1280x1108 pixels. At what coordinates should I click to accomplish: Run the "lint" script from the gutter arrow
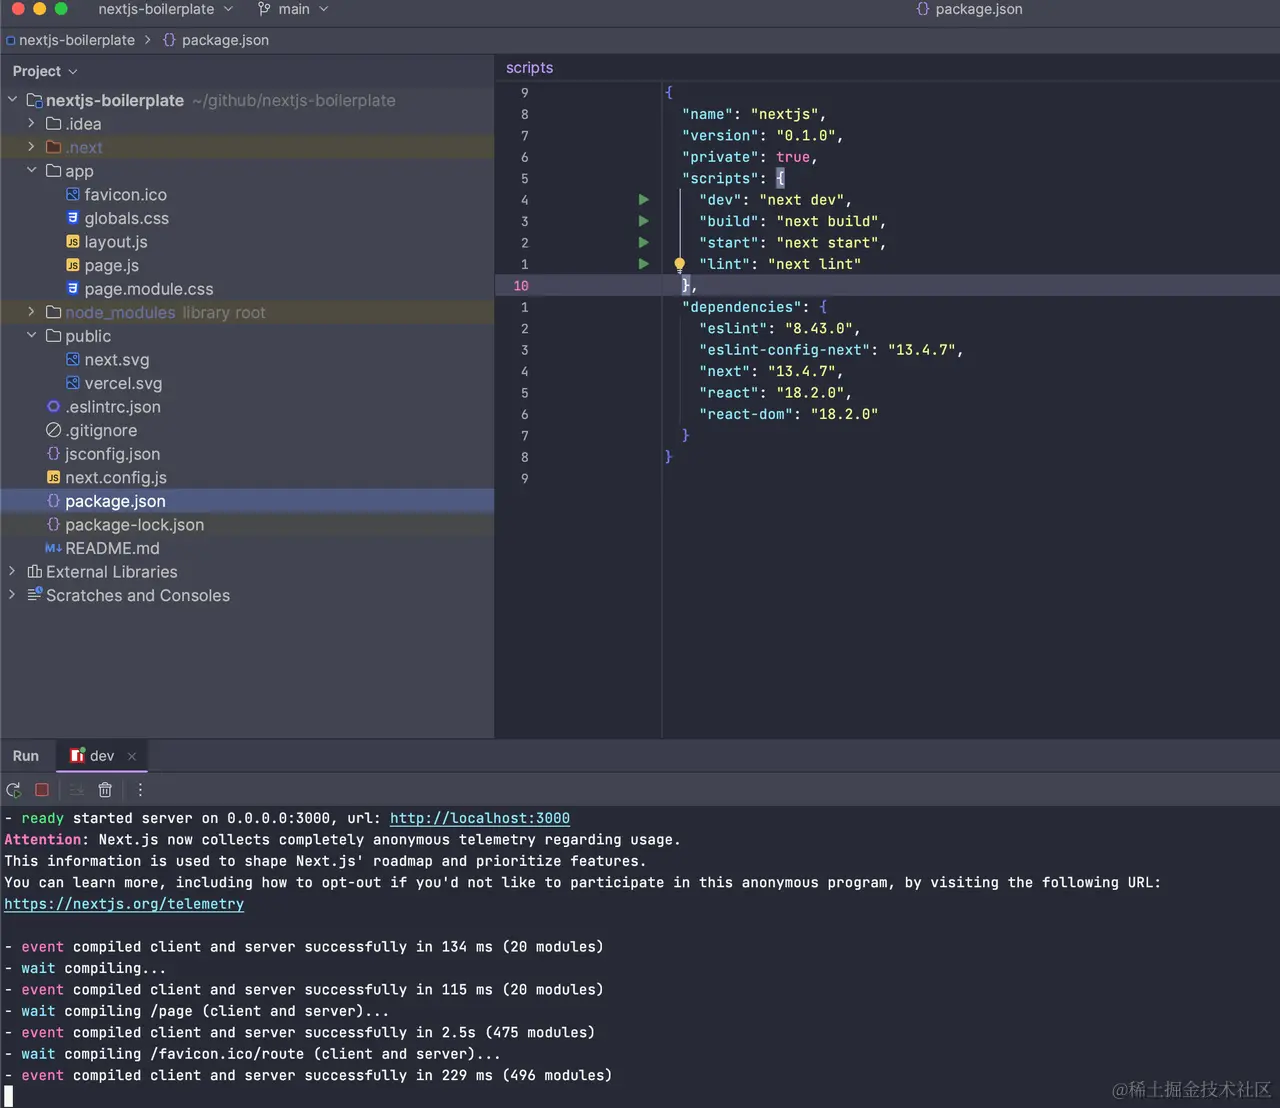(x=644, y=264)
